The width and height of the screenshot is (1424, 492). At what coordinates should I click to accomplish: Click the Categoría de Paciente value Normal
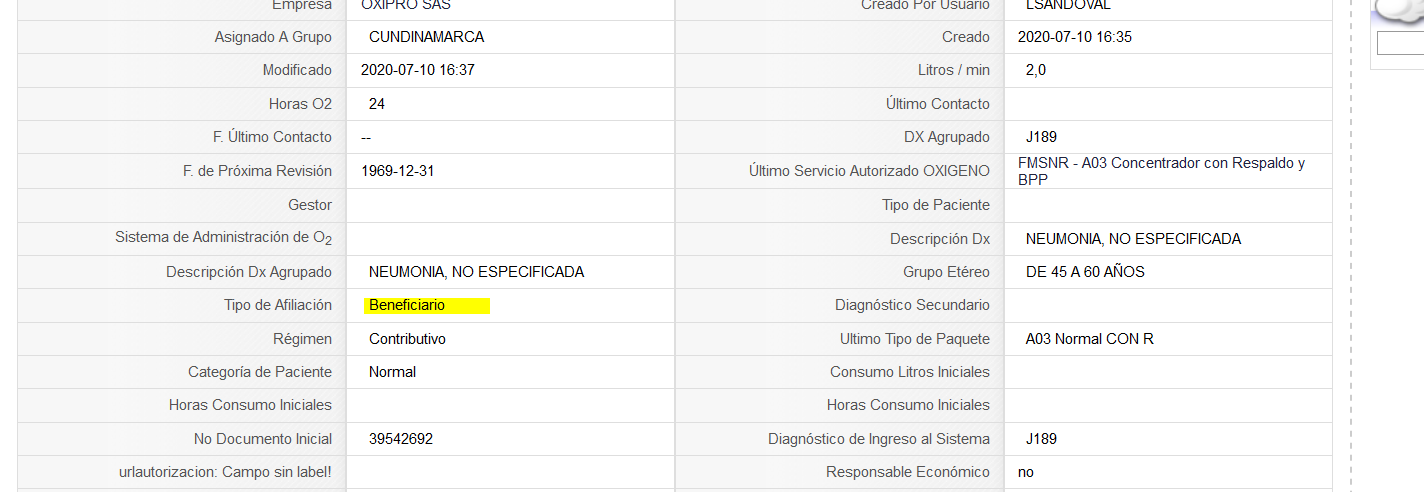(392, 372)
